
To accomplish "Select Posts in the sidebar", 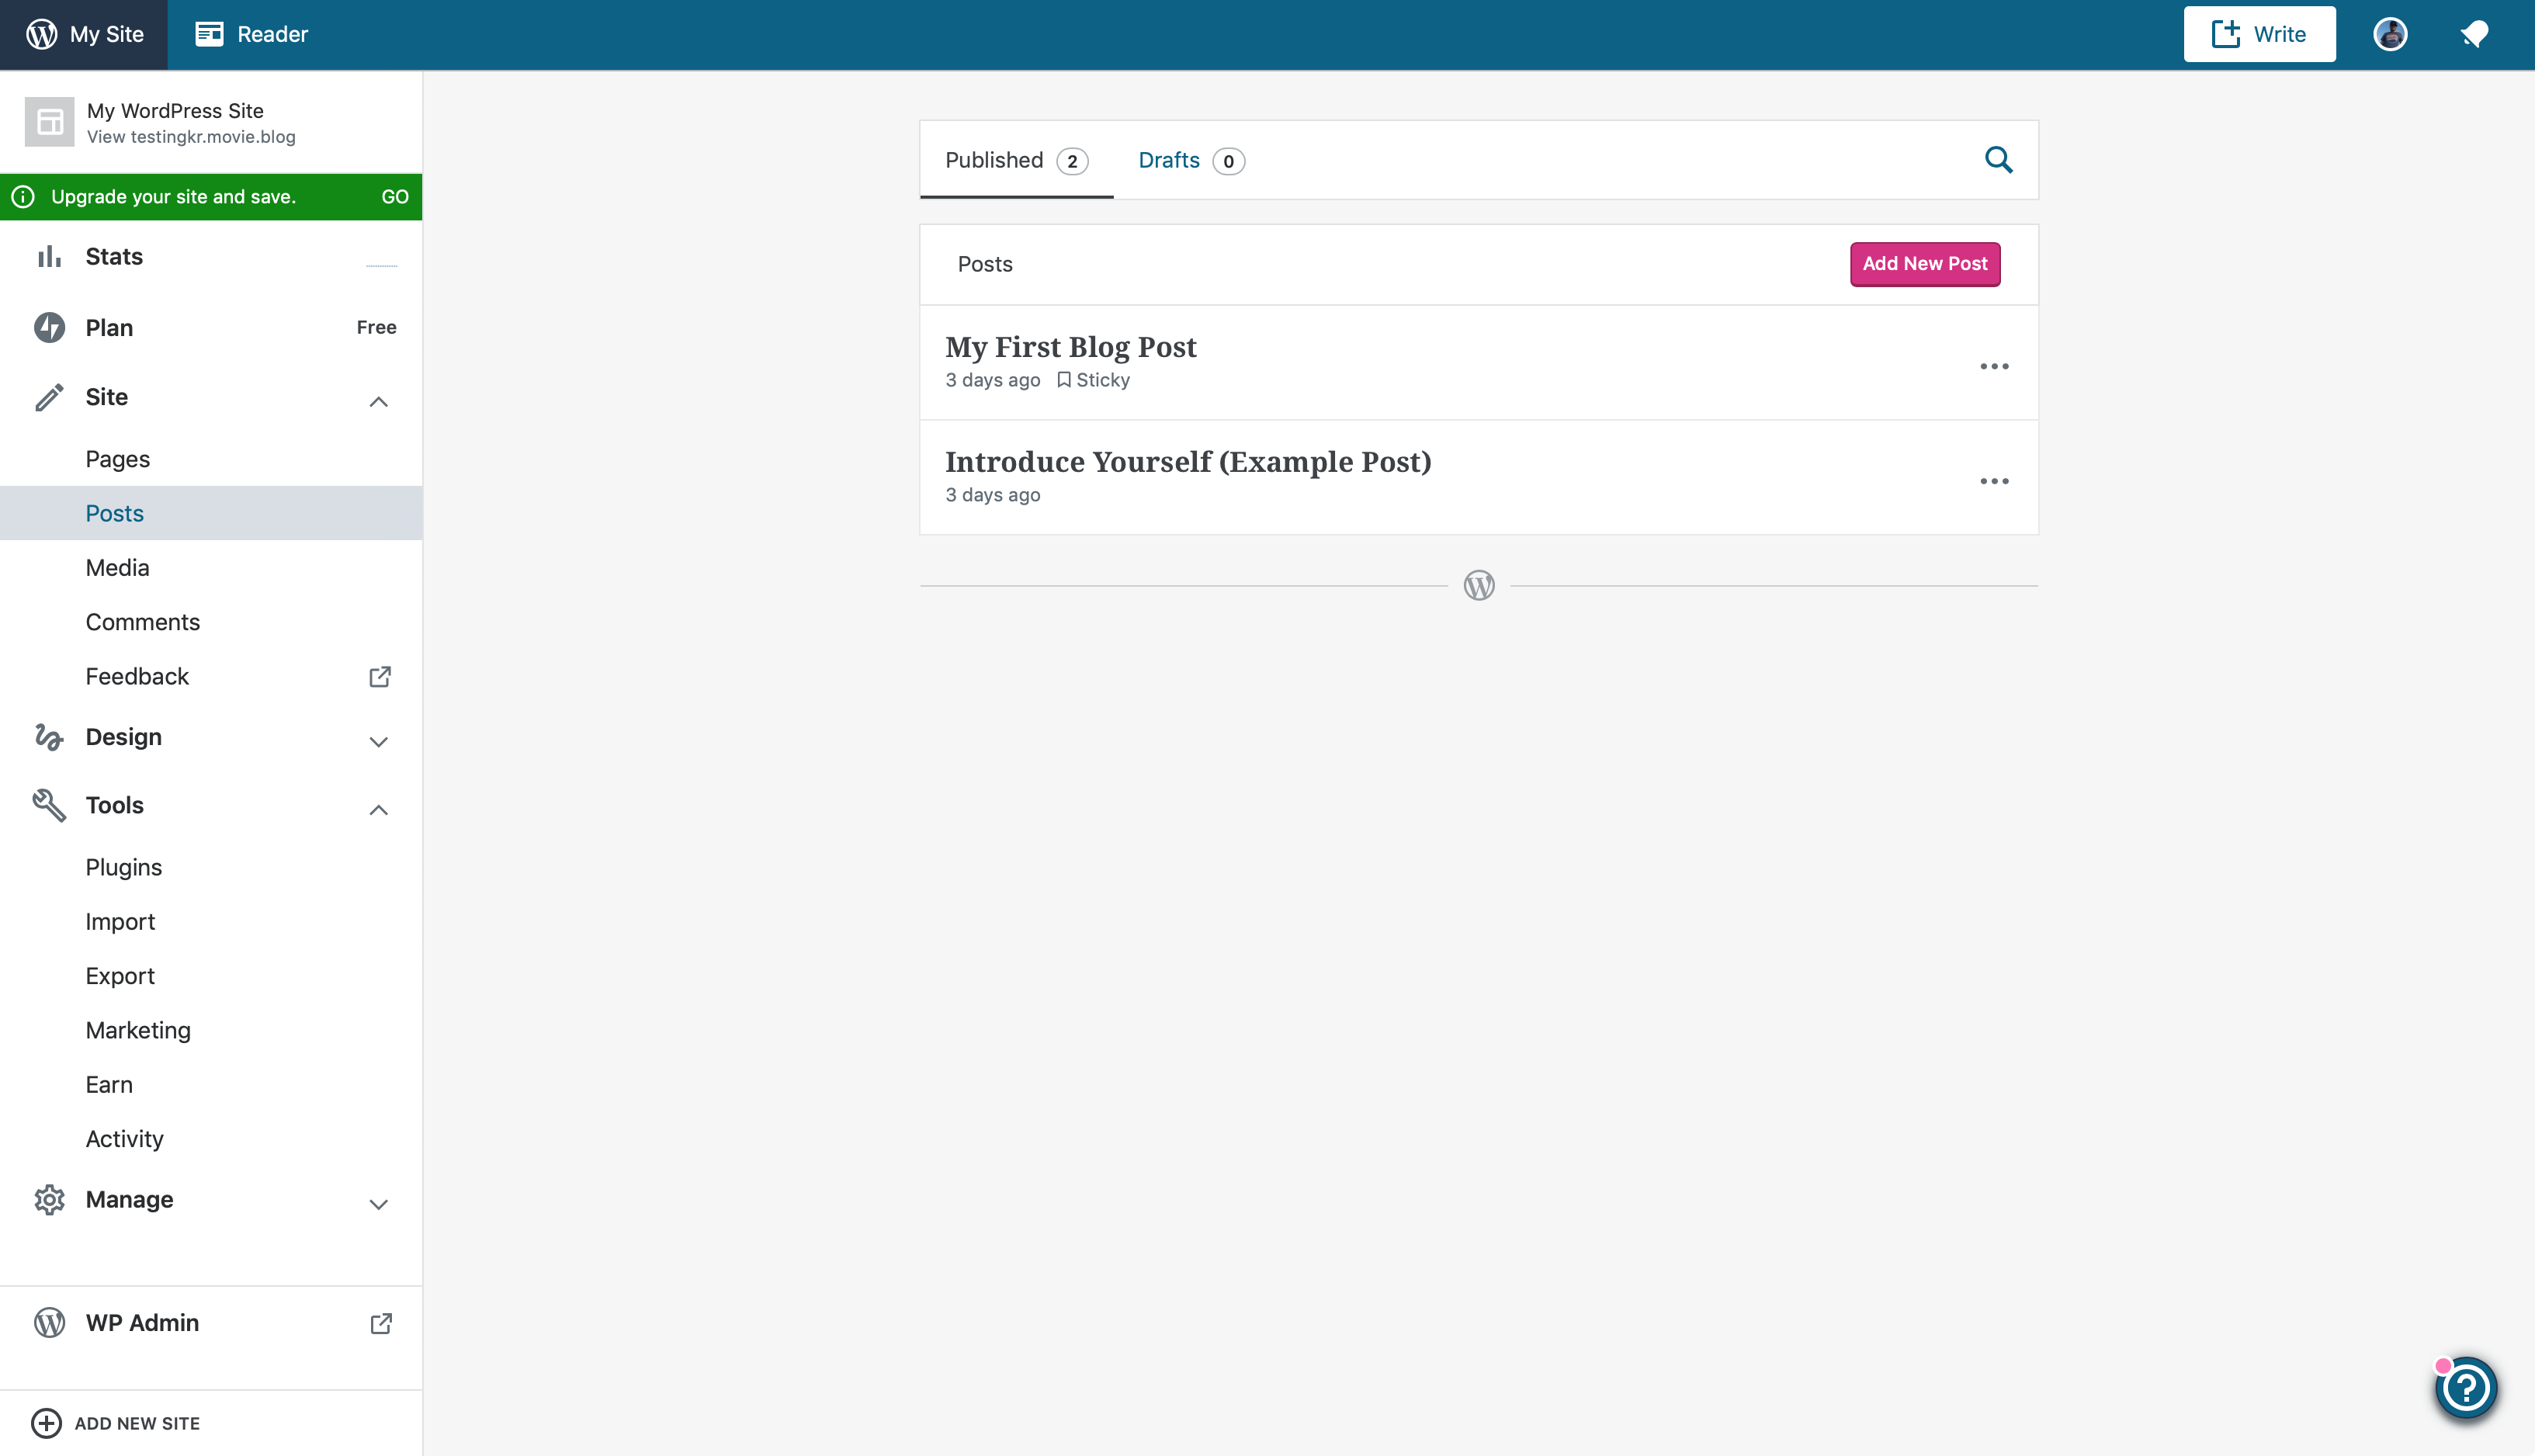I will [x=211, y=513].
